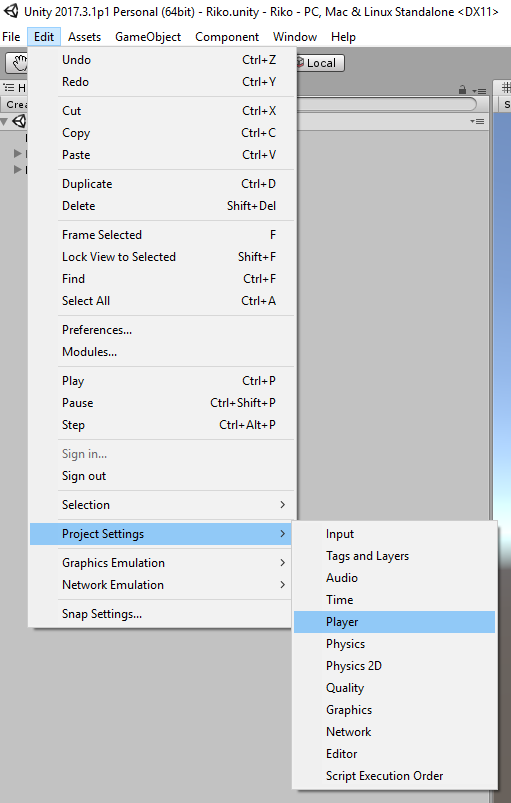The image size is (511, 803).
Task: Expand the Network Emulation submenu
Action: [162, 584]
